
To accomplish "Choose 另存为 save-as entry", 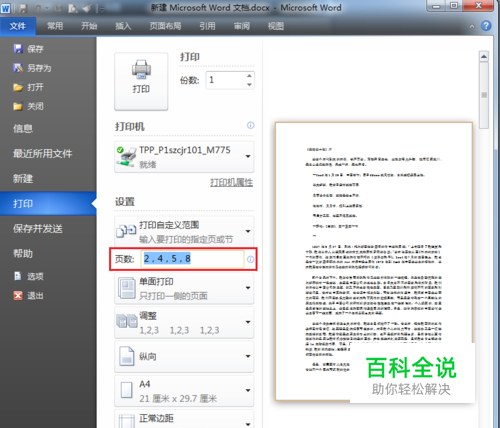I will pos(32,68).
